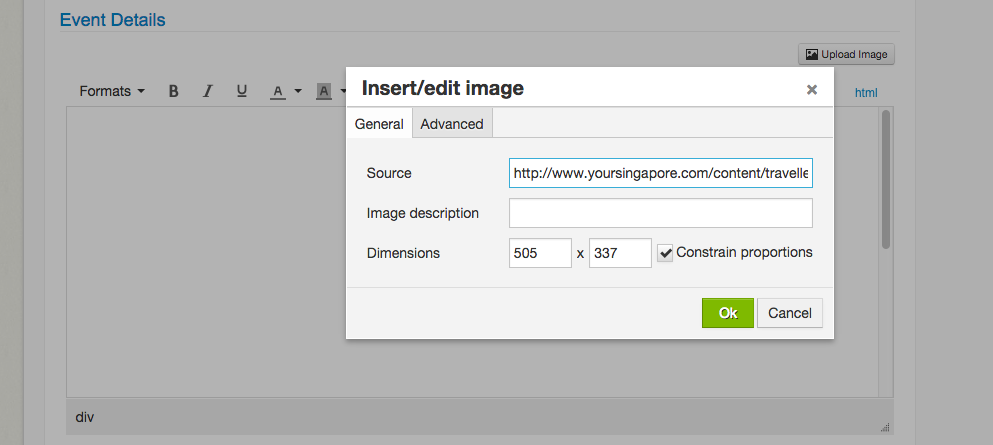
Task: Uncheck Constrain proportions checkbox
Action: 664,253
